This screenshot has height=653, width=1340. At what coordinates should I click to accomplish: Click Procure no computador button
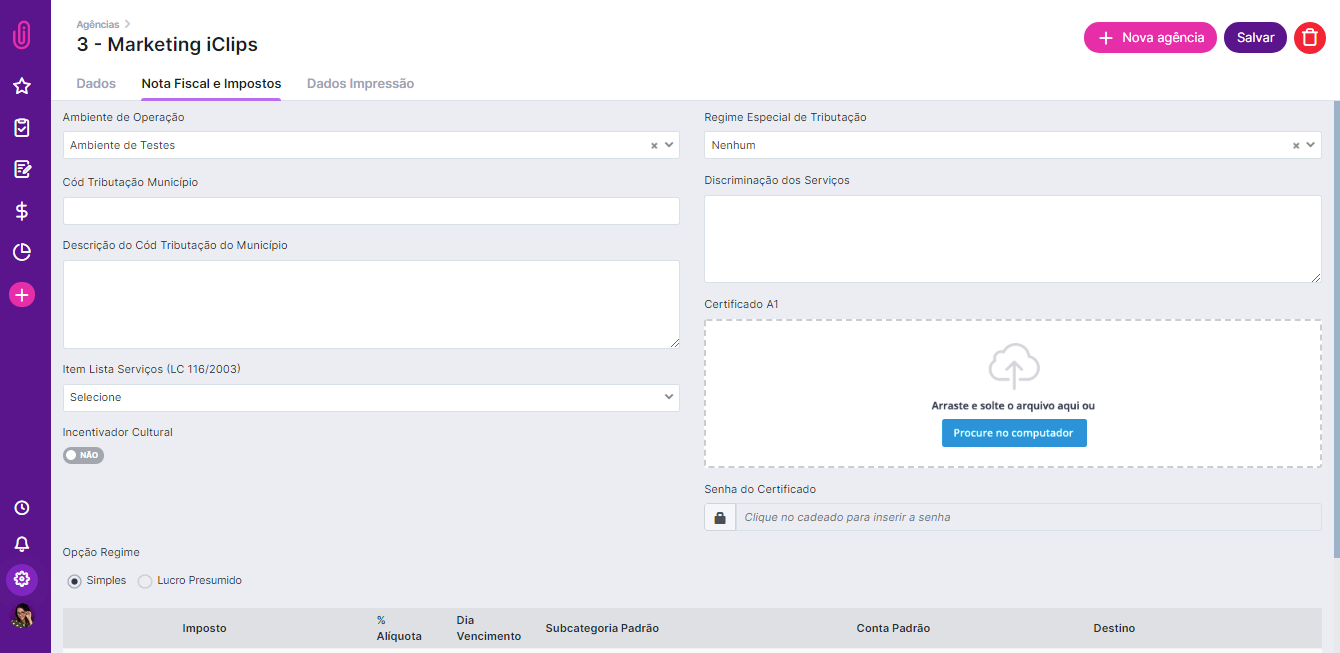pyautogui.click(x=1014, y=433)
